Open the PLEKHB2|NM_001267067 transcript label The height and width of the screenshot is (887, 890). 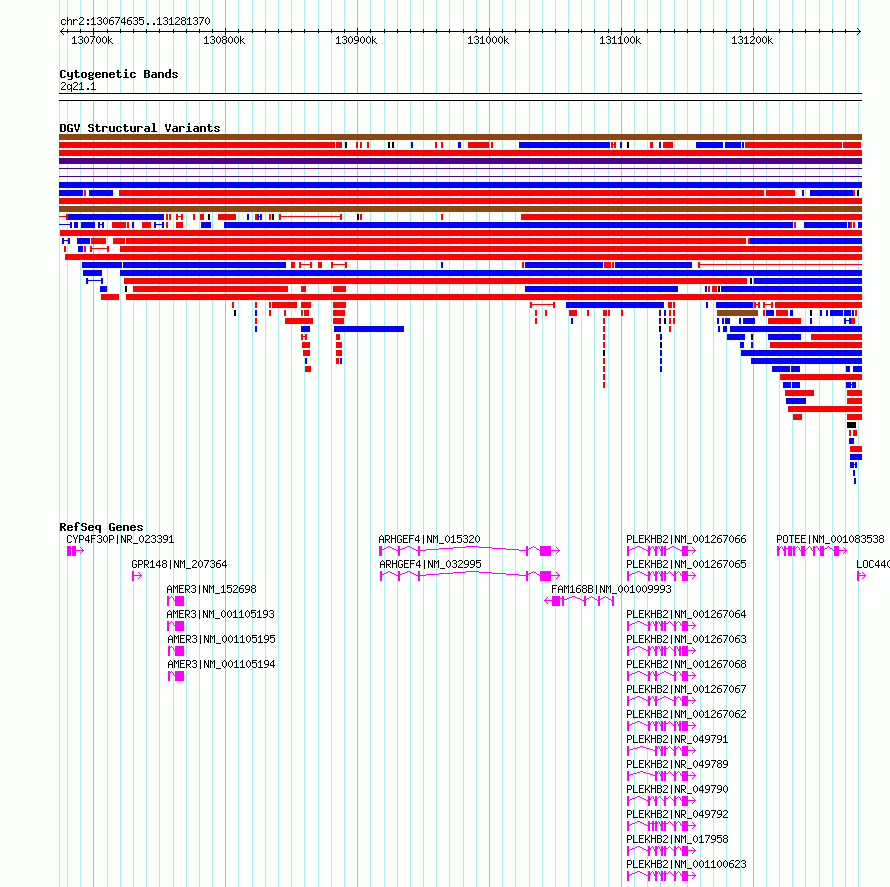pyautogui.click(x=686, y=689)
